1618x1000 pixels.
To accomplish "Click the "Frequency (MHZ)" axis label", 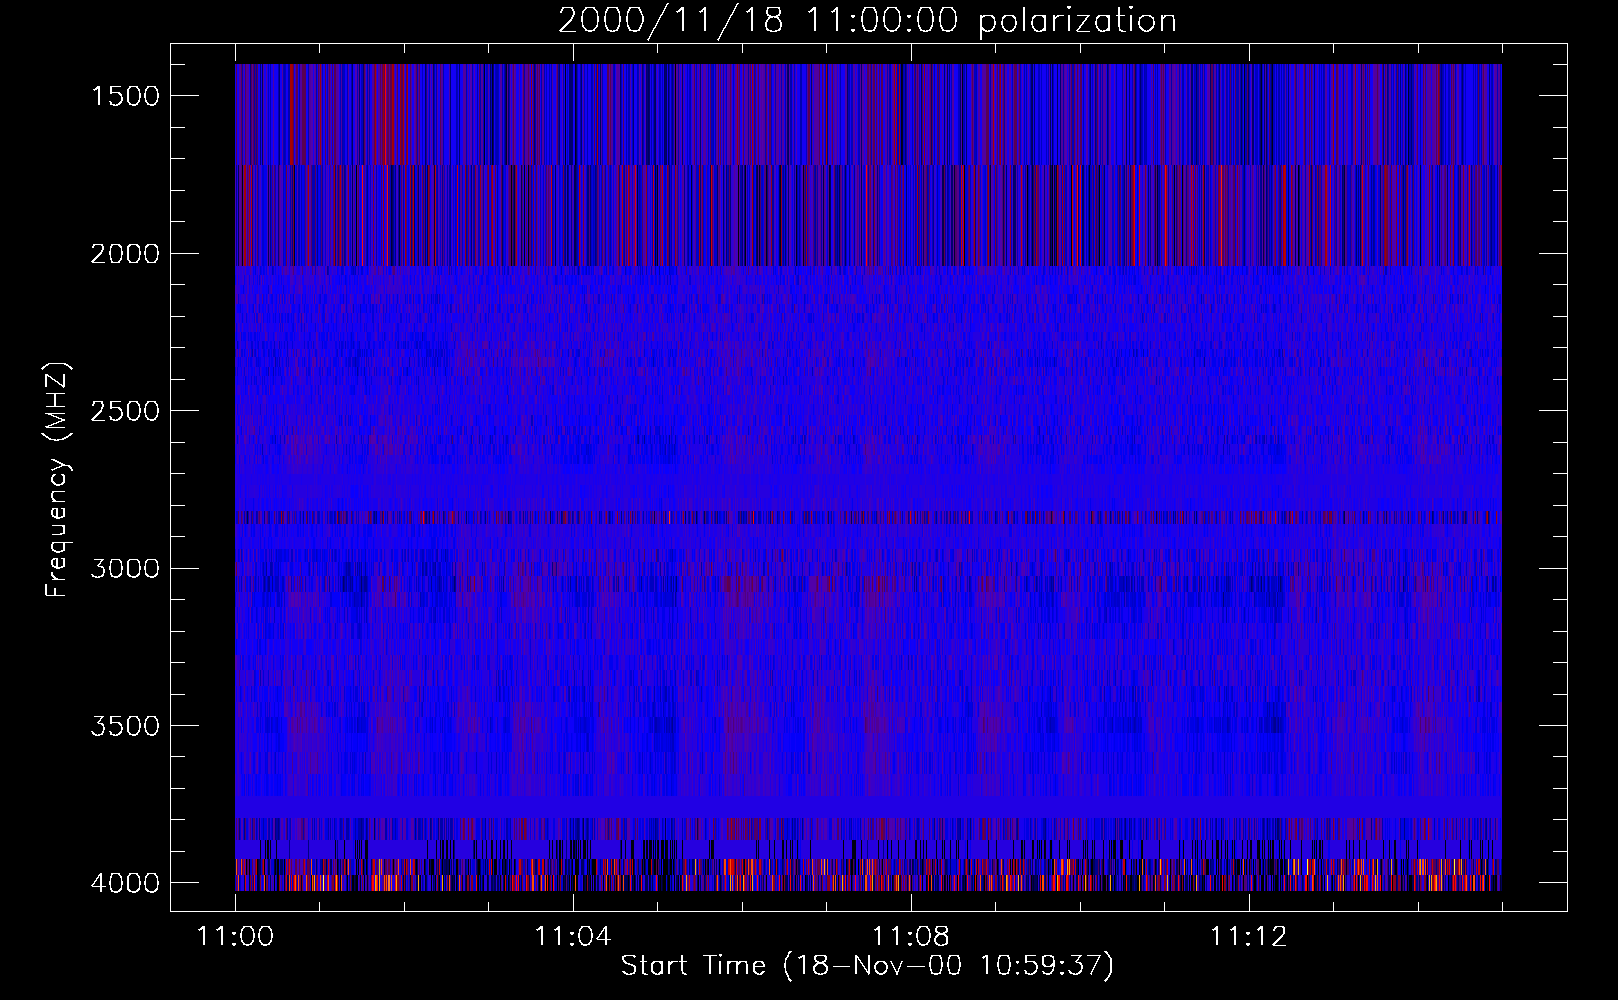I will point(56,480).
